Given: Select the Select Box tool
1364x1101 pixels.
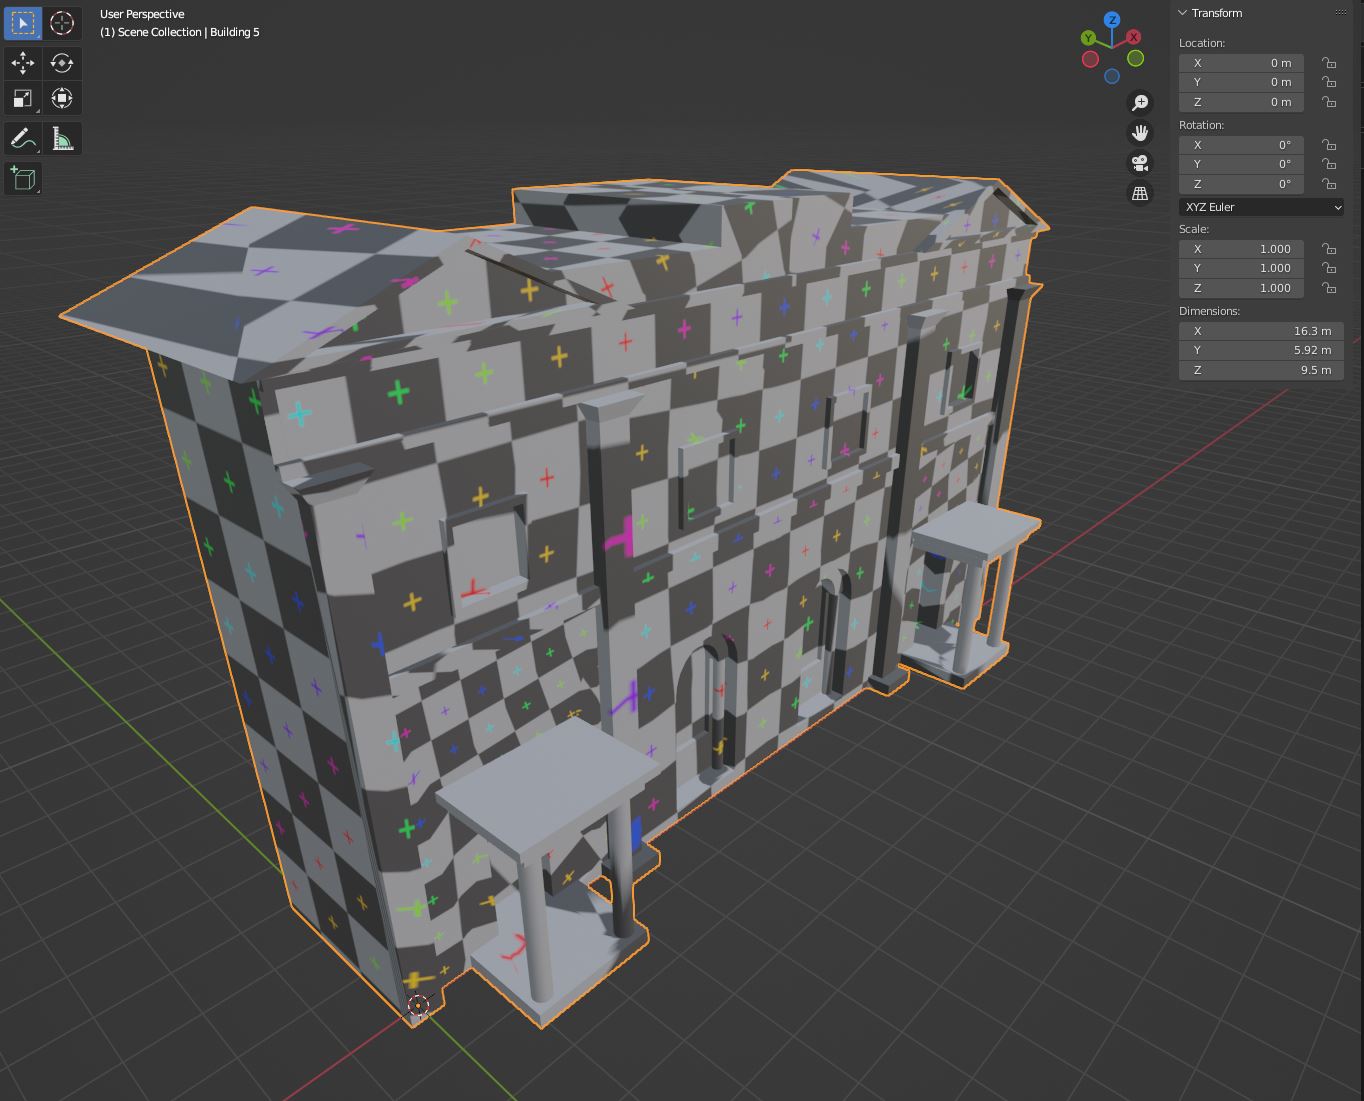Looking at the screenshot, I should (23, 23).
